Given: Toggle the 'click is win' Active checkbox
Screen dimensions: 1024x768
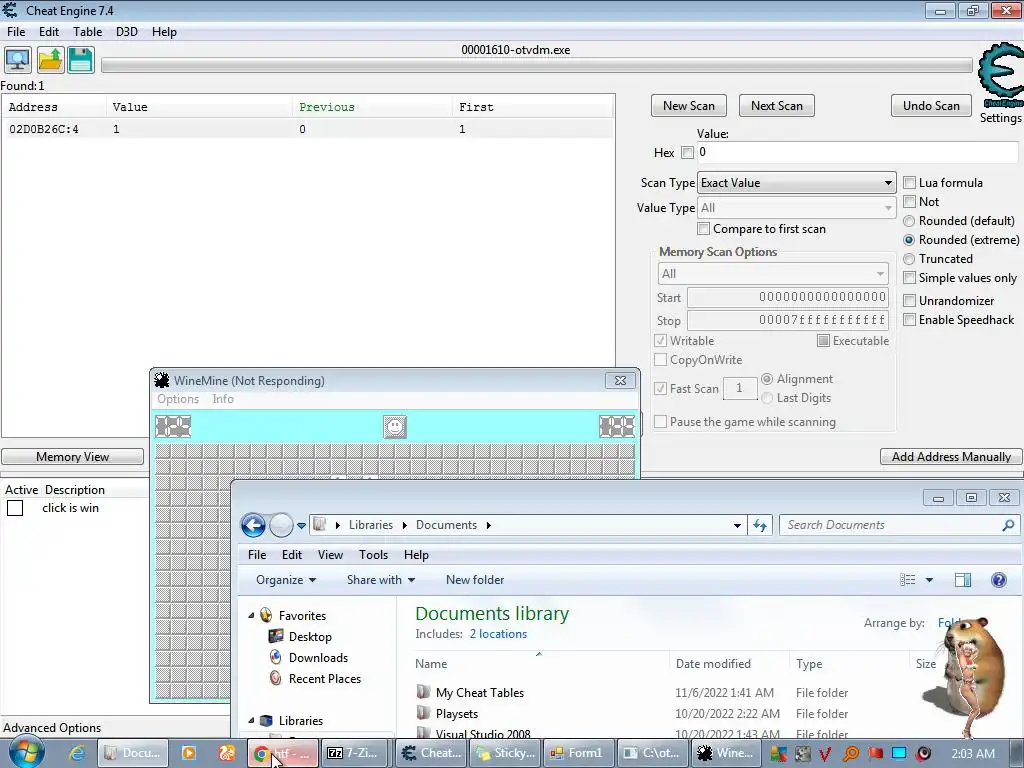Looking at the screenshot, I should click(15, 508).
